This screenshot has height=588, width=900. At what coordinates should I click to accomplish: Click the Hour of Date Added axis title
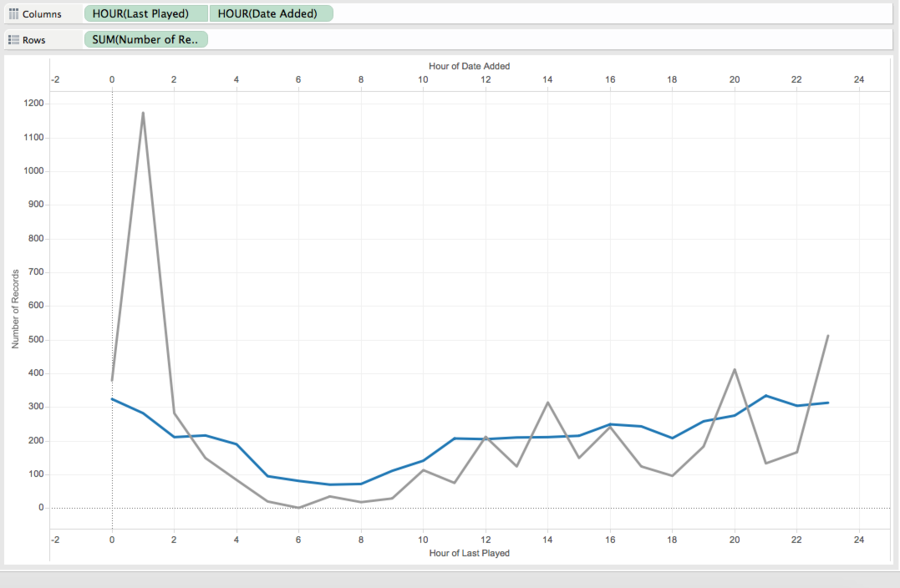pos(469,66)
